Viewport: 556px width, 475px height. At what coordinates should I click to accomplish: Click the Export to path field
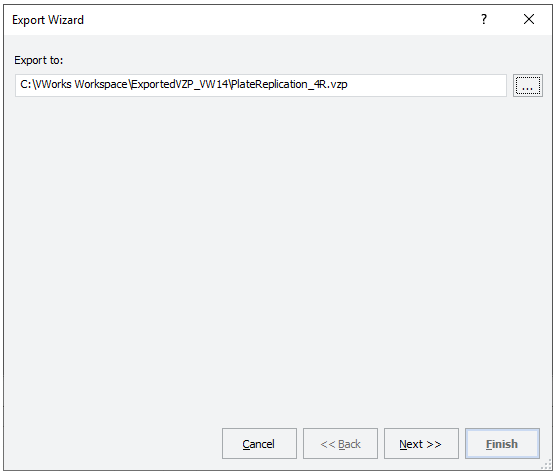261,85
